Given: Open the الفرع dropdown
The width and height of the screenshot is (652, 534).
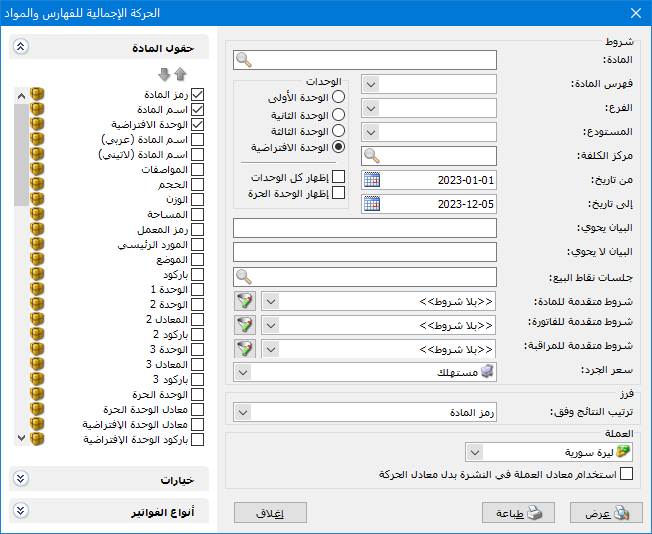Looking at the screenshot, I should [371, 109].
